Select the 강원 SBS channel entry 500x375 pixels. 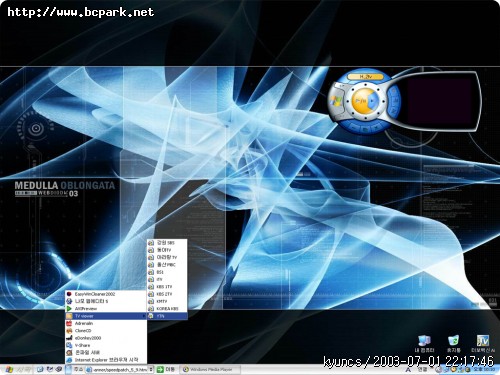167,243
